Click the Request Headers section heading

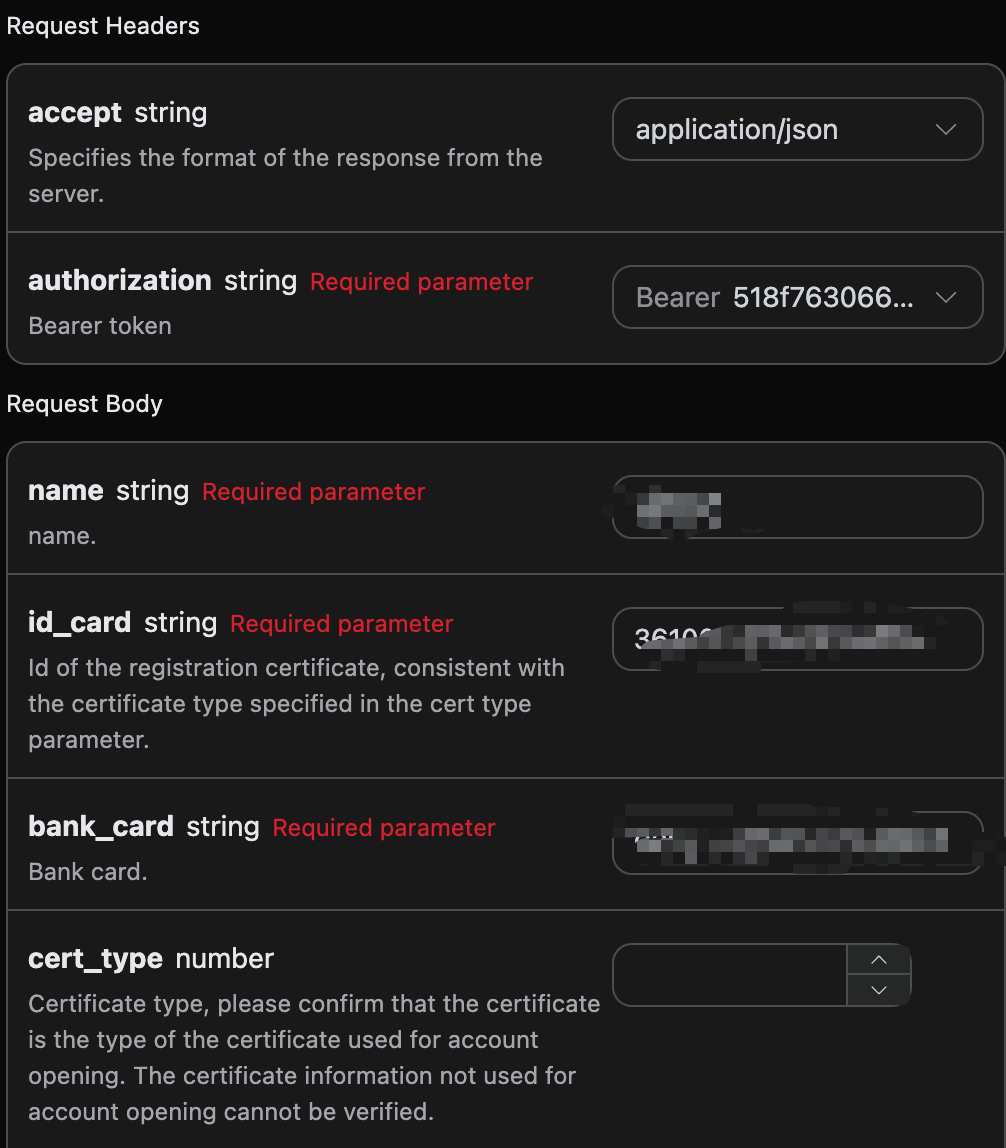pos(103,26)
